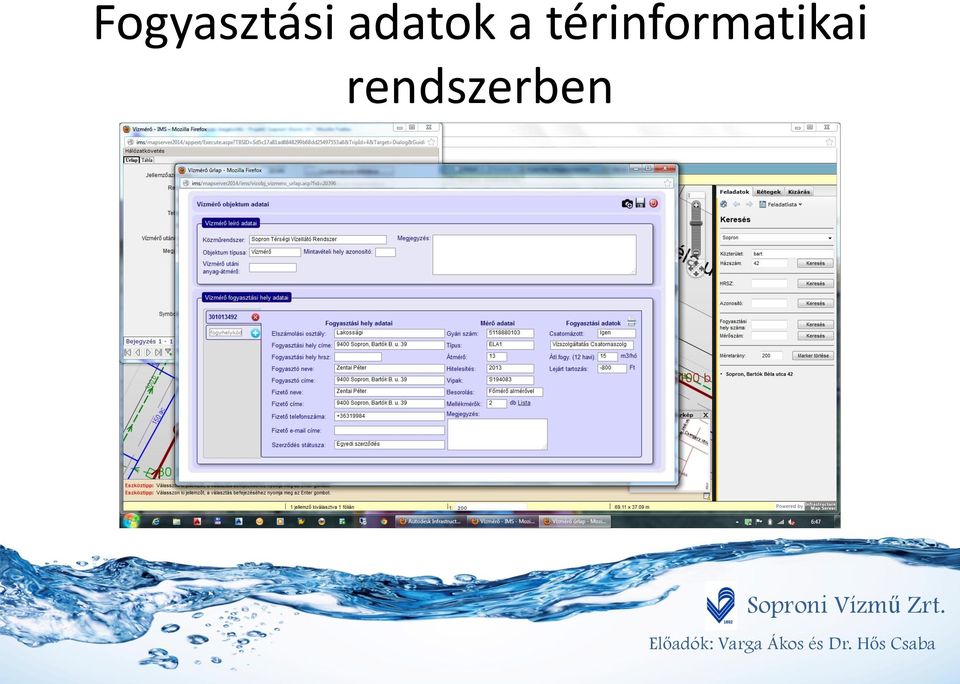Image resolution: width=960 pixels, height=684 pixels.
Task: Click the Objektum típusa field
Action: (275, 252)
